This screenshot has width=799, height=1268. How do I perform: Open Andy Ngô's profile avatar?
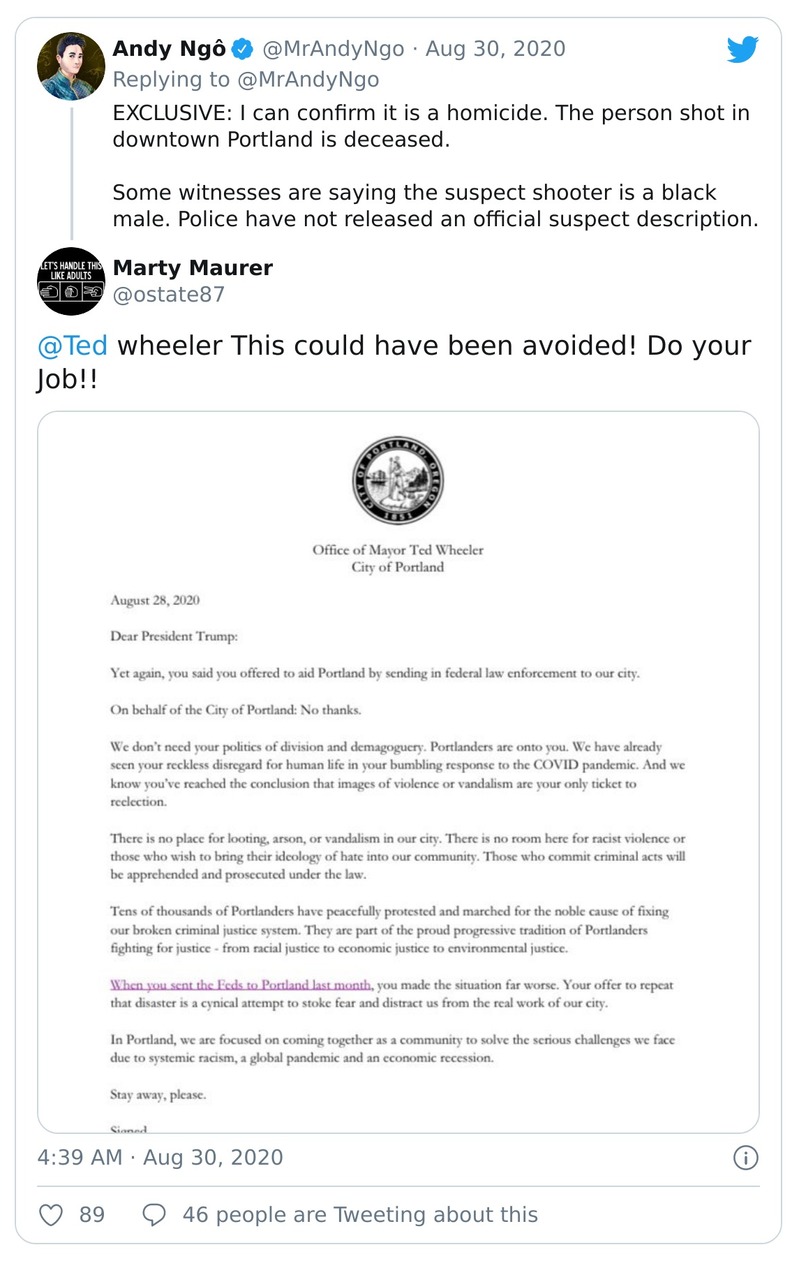click(71, 66)
